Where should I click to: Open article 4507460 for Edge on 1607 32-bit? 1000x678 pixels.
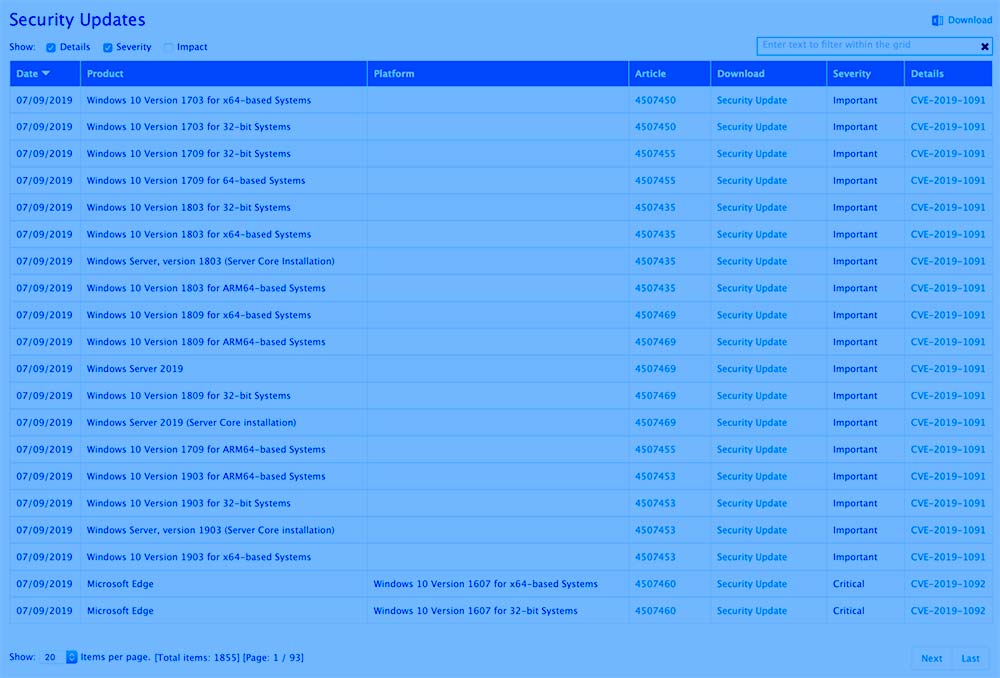655,610
